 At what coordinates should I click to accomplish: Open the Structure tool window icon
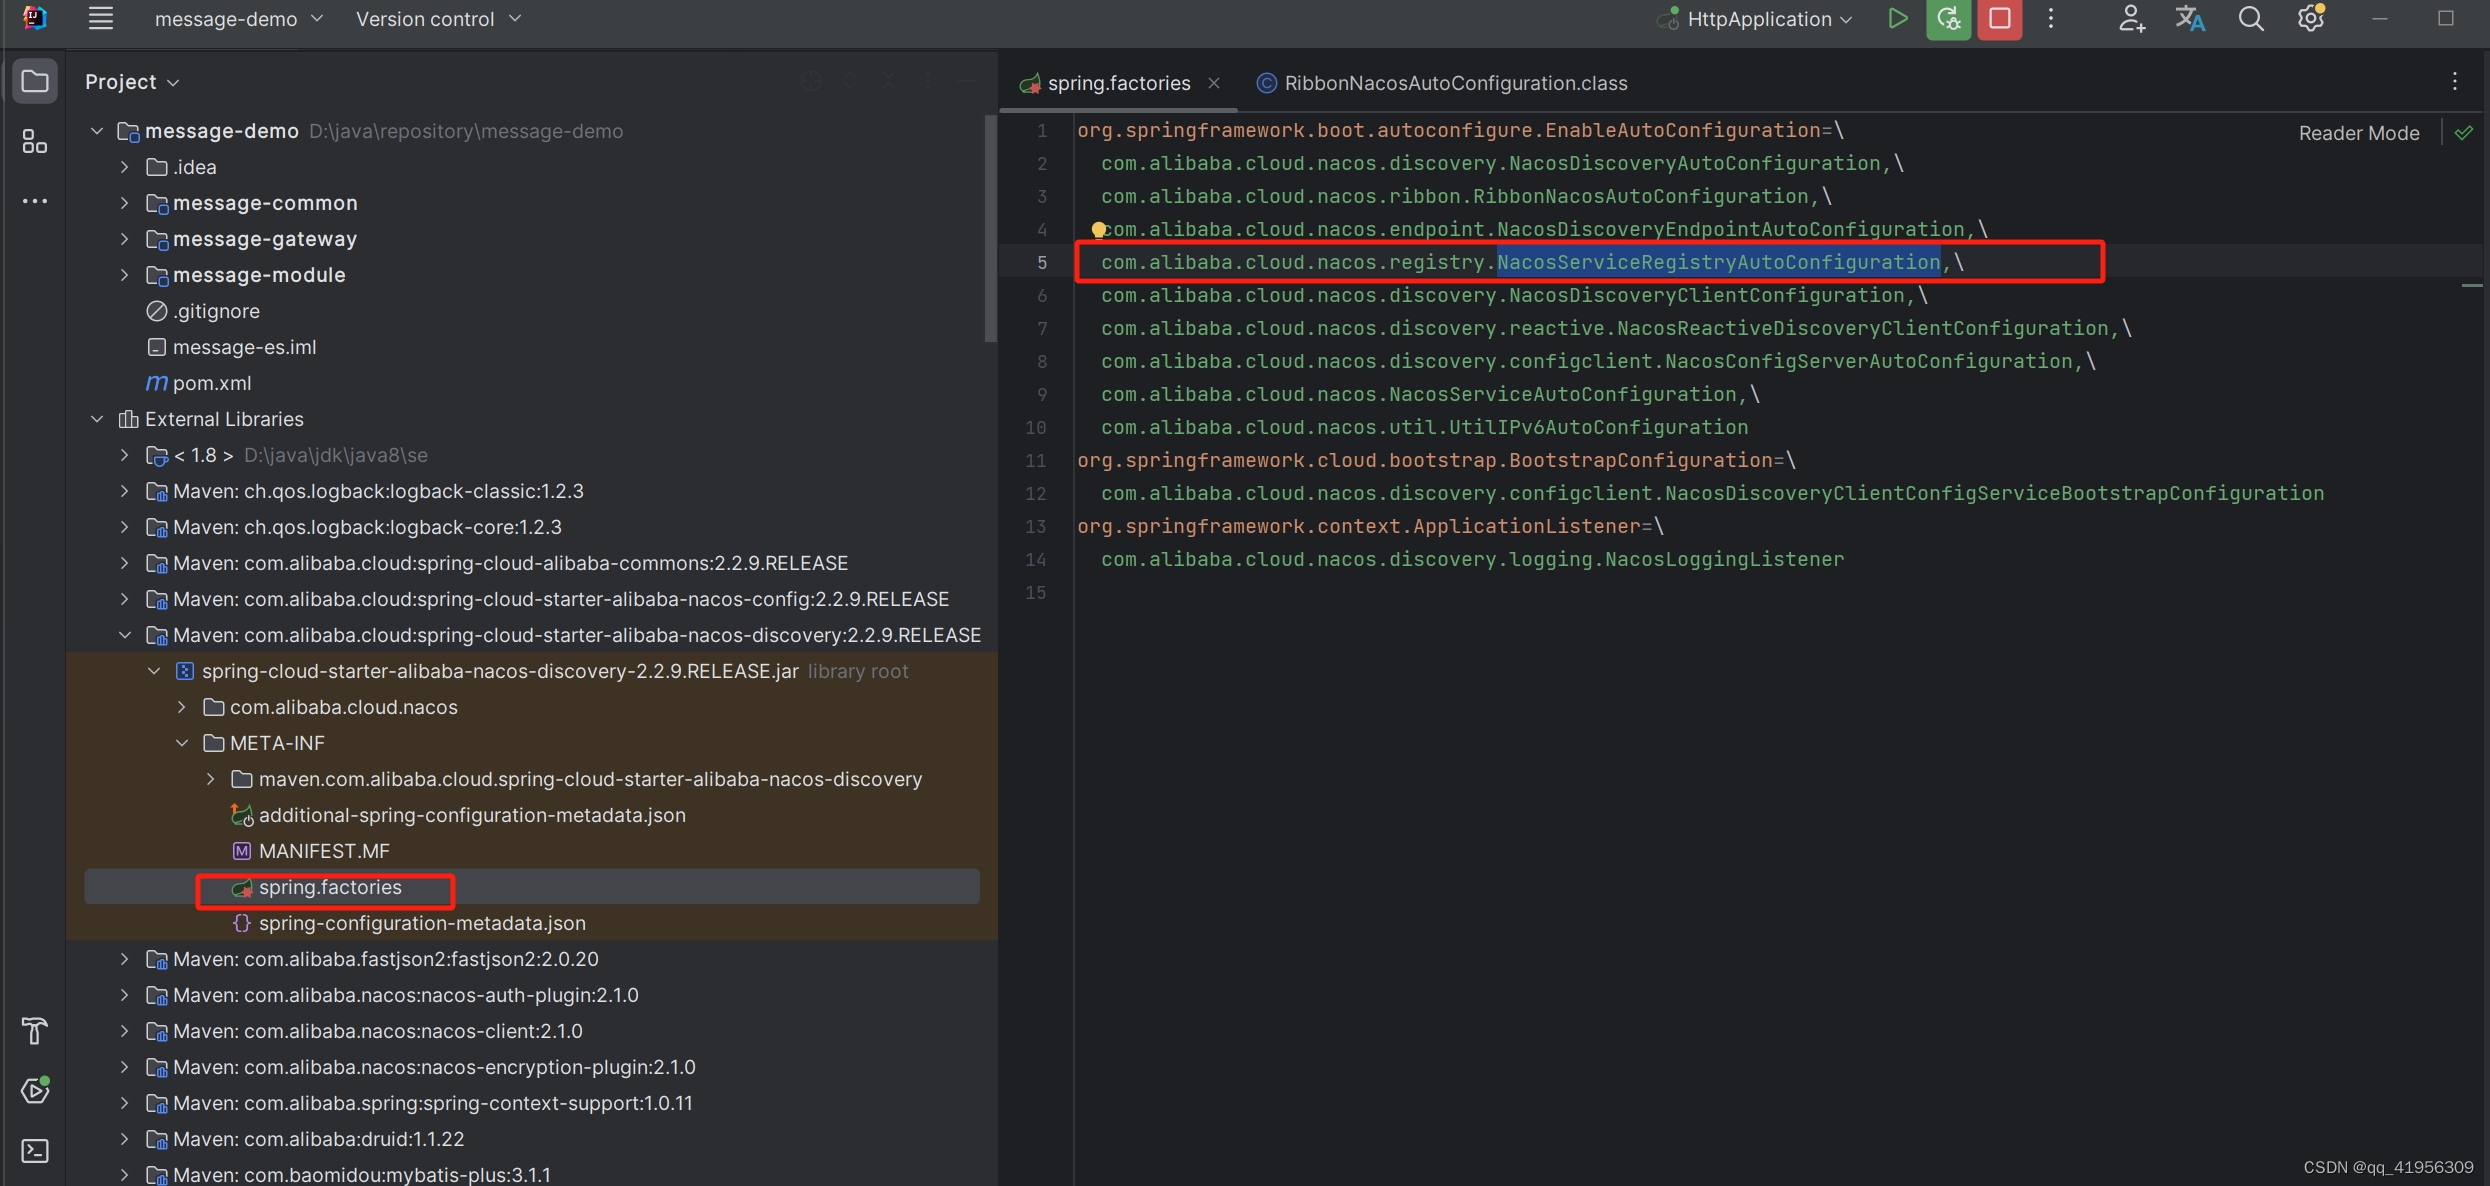click(35, 141)
